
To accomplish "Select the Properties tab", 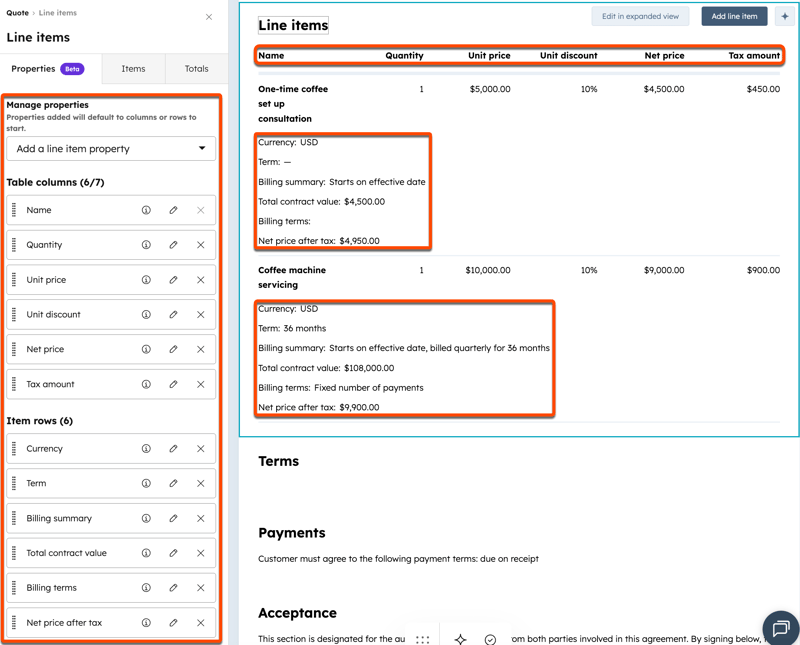I will pyautogui.click(x=47, y=69).
